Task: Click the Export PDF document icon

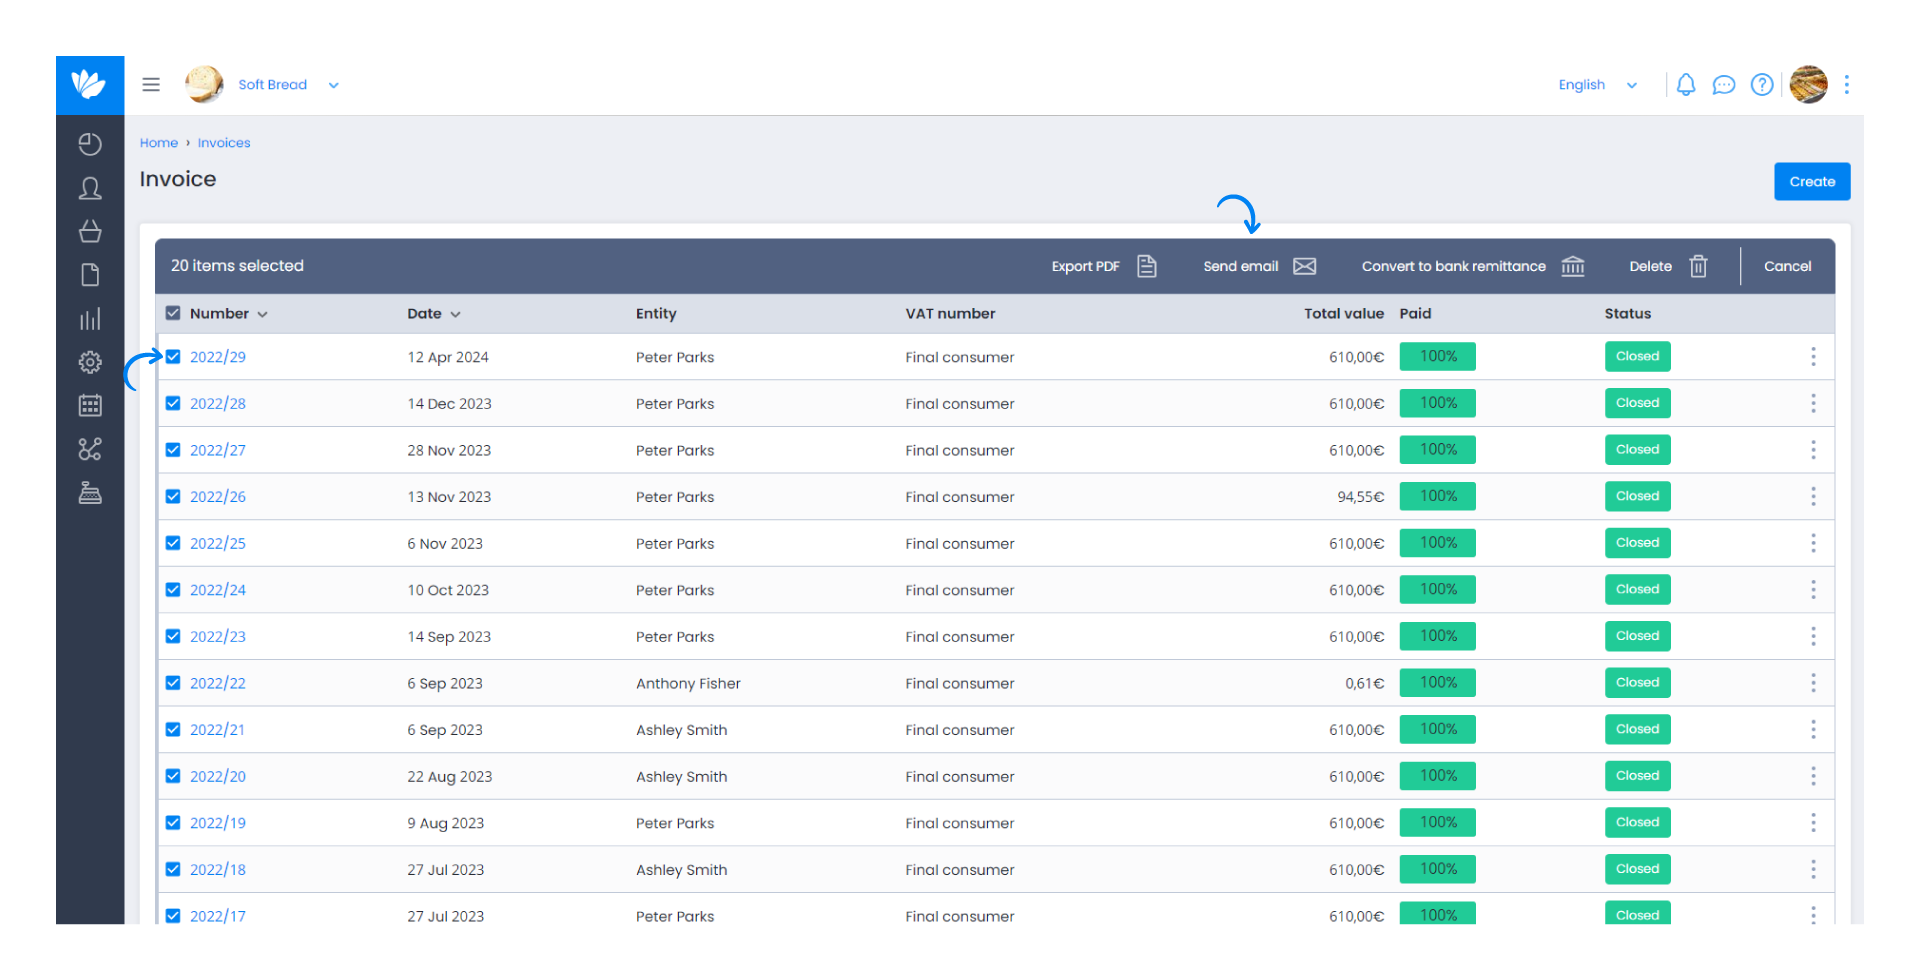Action: [1147, 266]
